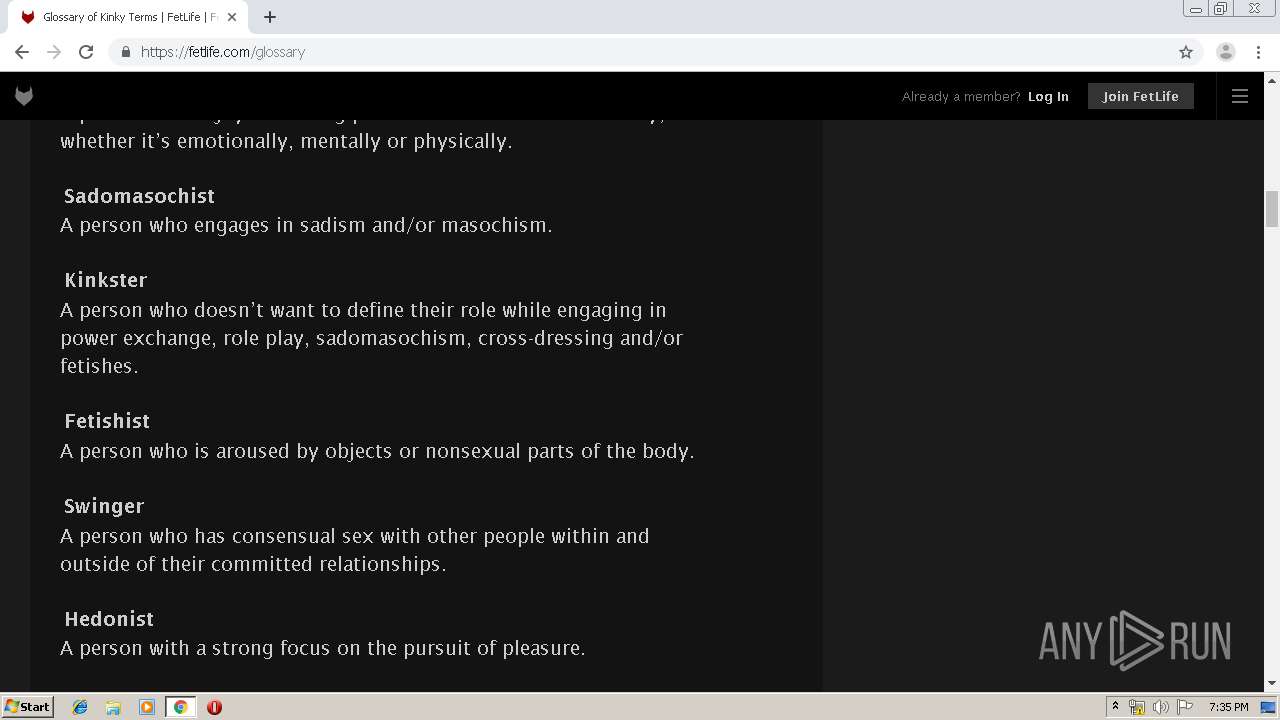Go back using browser back arrow
The width and height of the screenshot is (1280, 720).
point(22,52)
